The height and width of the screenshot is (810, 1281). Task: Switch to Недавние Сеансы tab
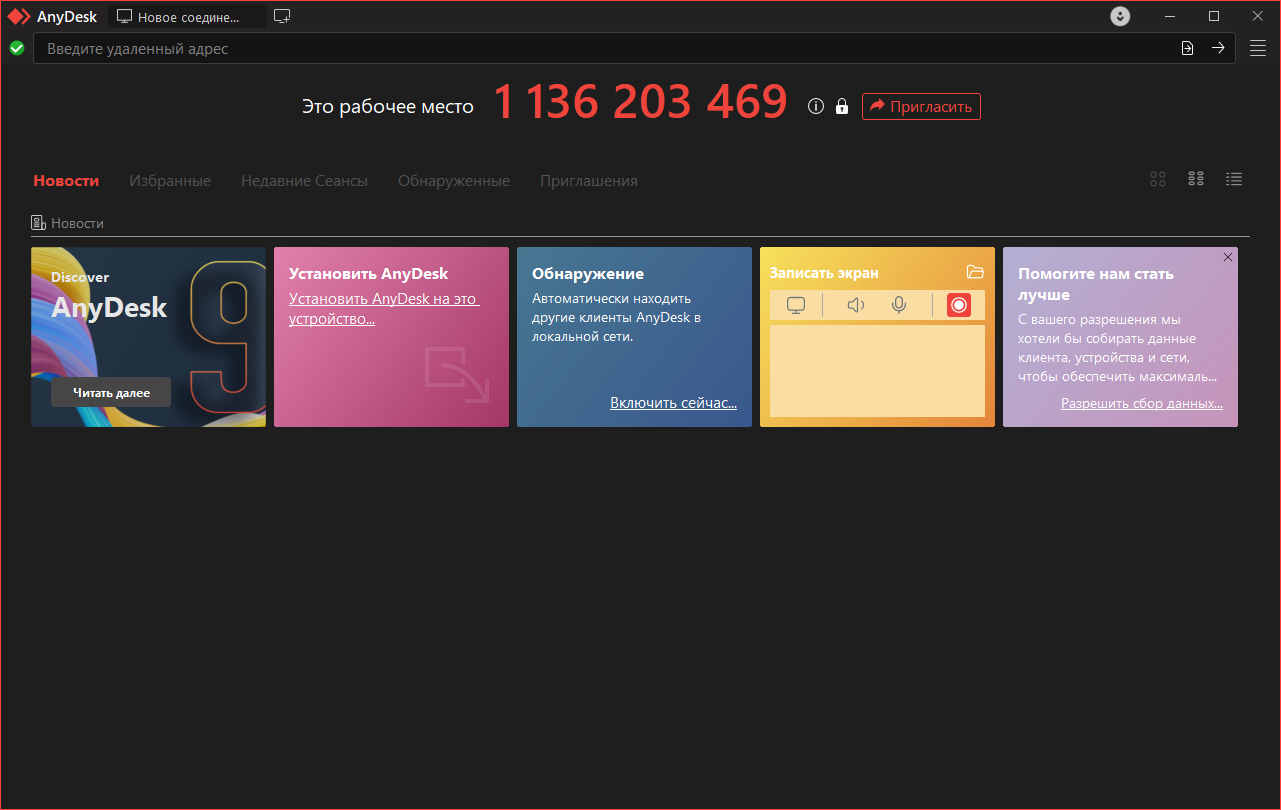tap(304, 181)
